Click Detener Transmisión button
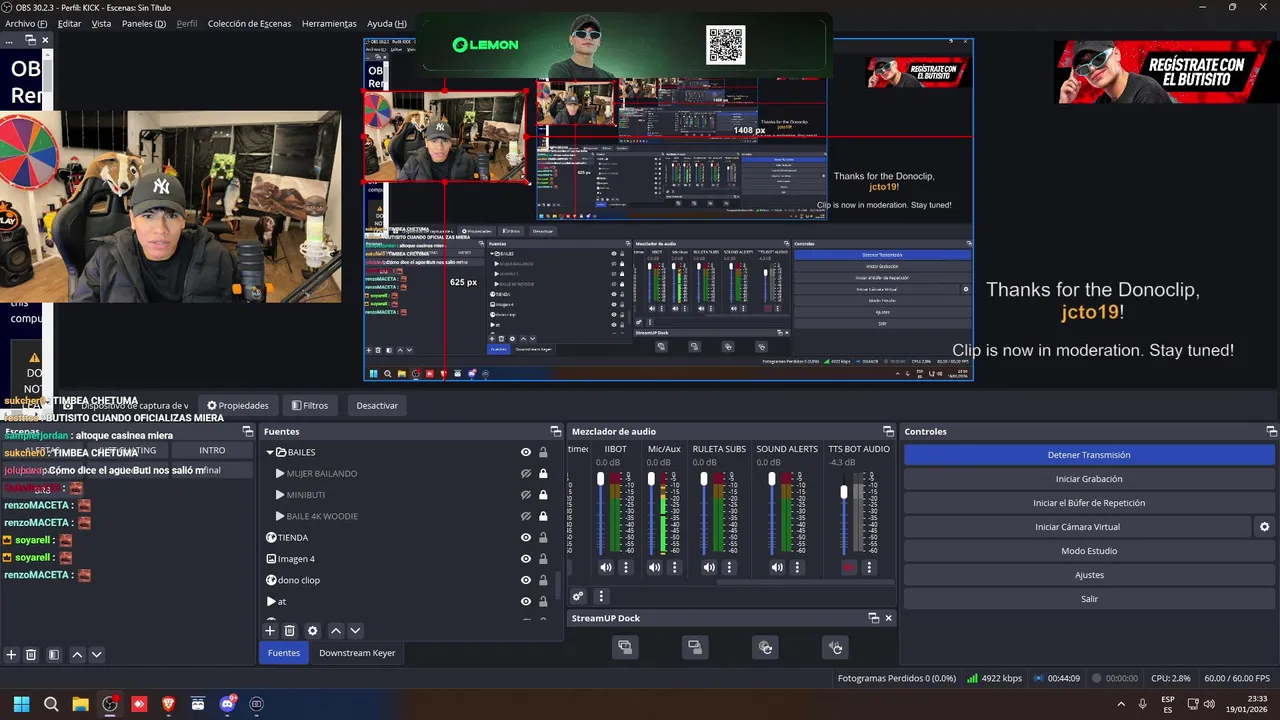Image resolution: width=1280 pixels, height=720 pixels. 1089,455
